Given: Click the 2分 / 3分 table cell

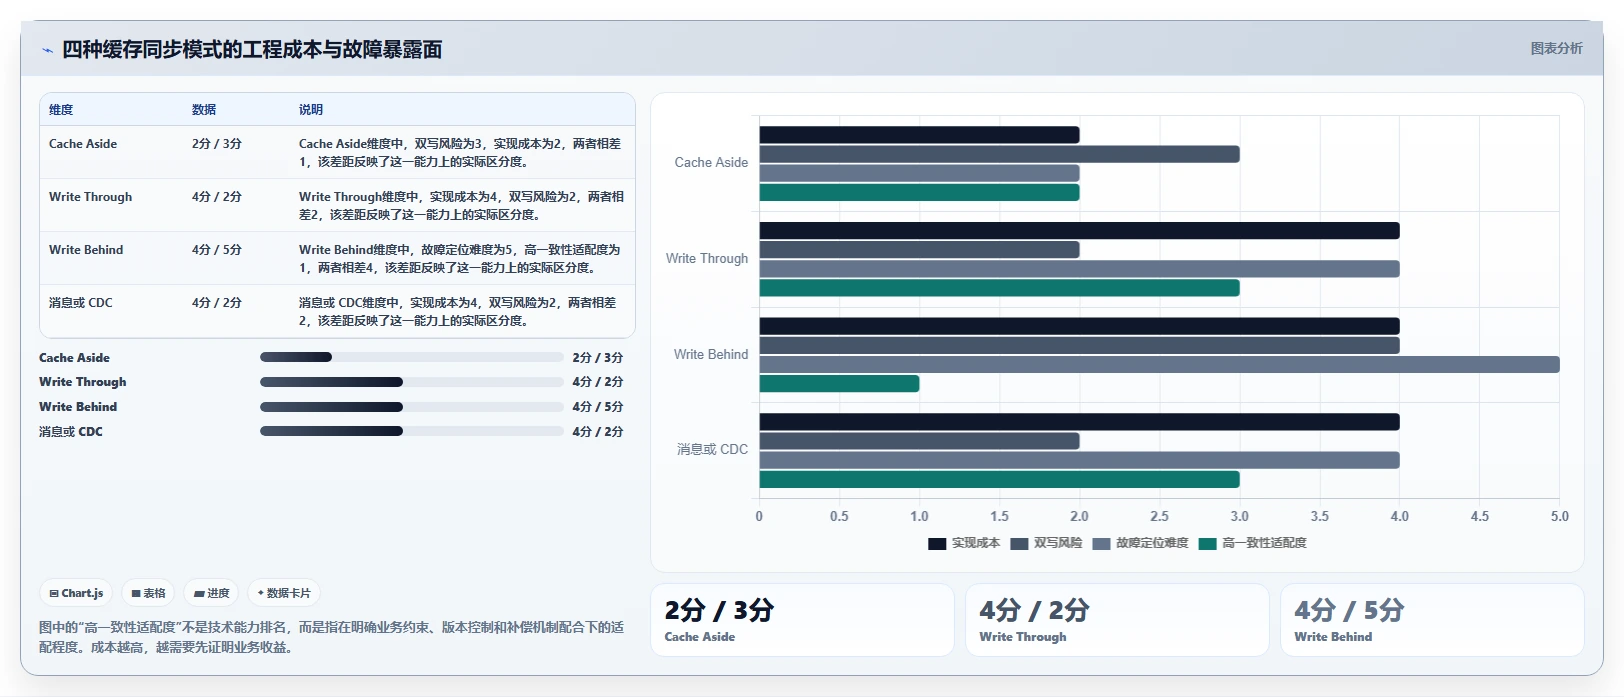Looking at the screenshot, I should (217, 144).
